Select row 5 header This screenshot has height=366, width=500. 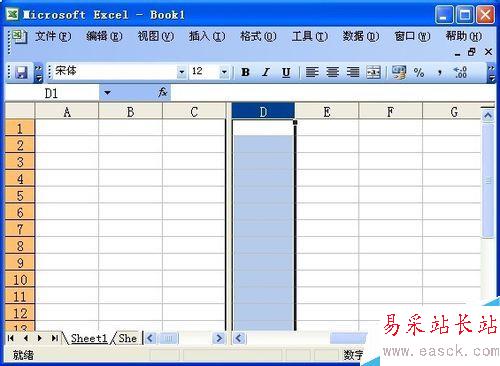tap(20, 195)
